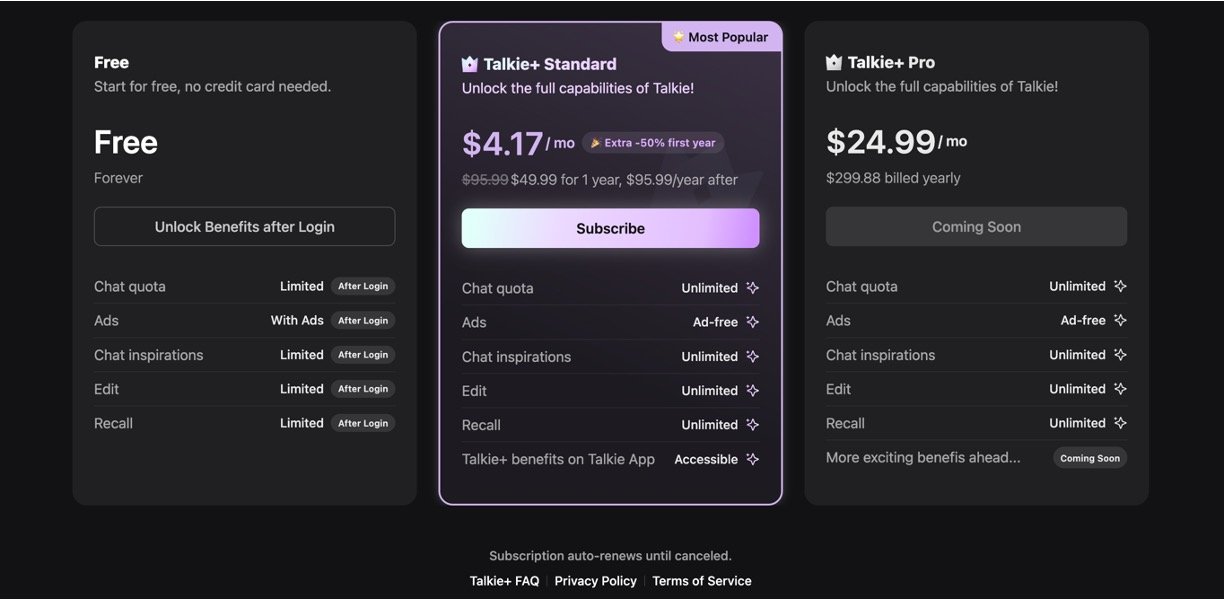
Task: Open the Terms of Service link
Action: (702, 581)
